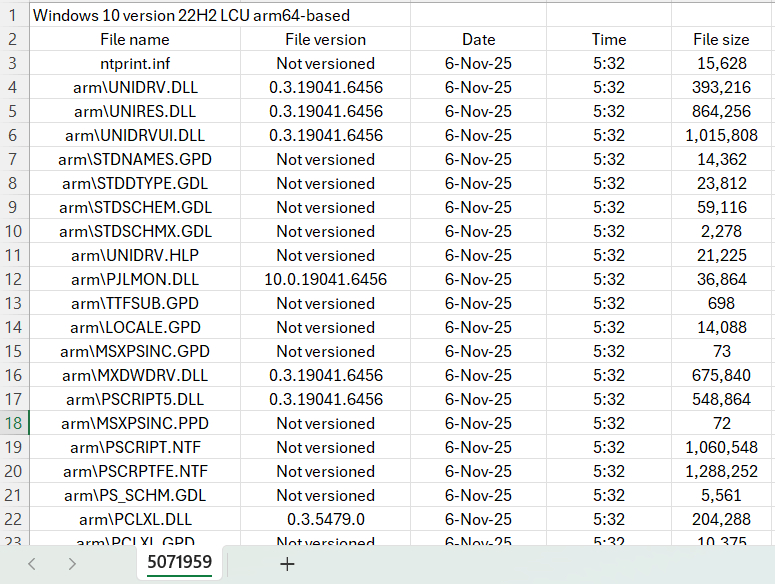Select cell 'arm\STDSCHEM.GDL'
The height and width of the screenshot is (584, 775).
tap(135, 207)
